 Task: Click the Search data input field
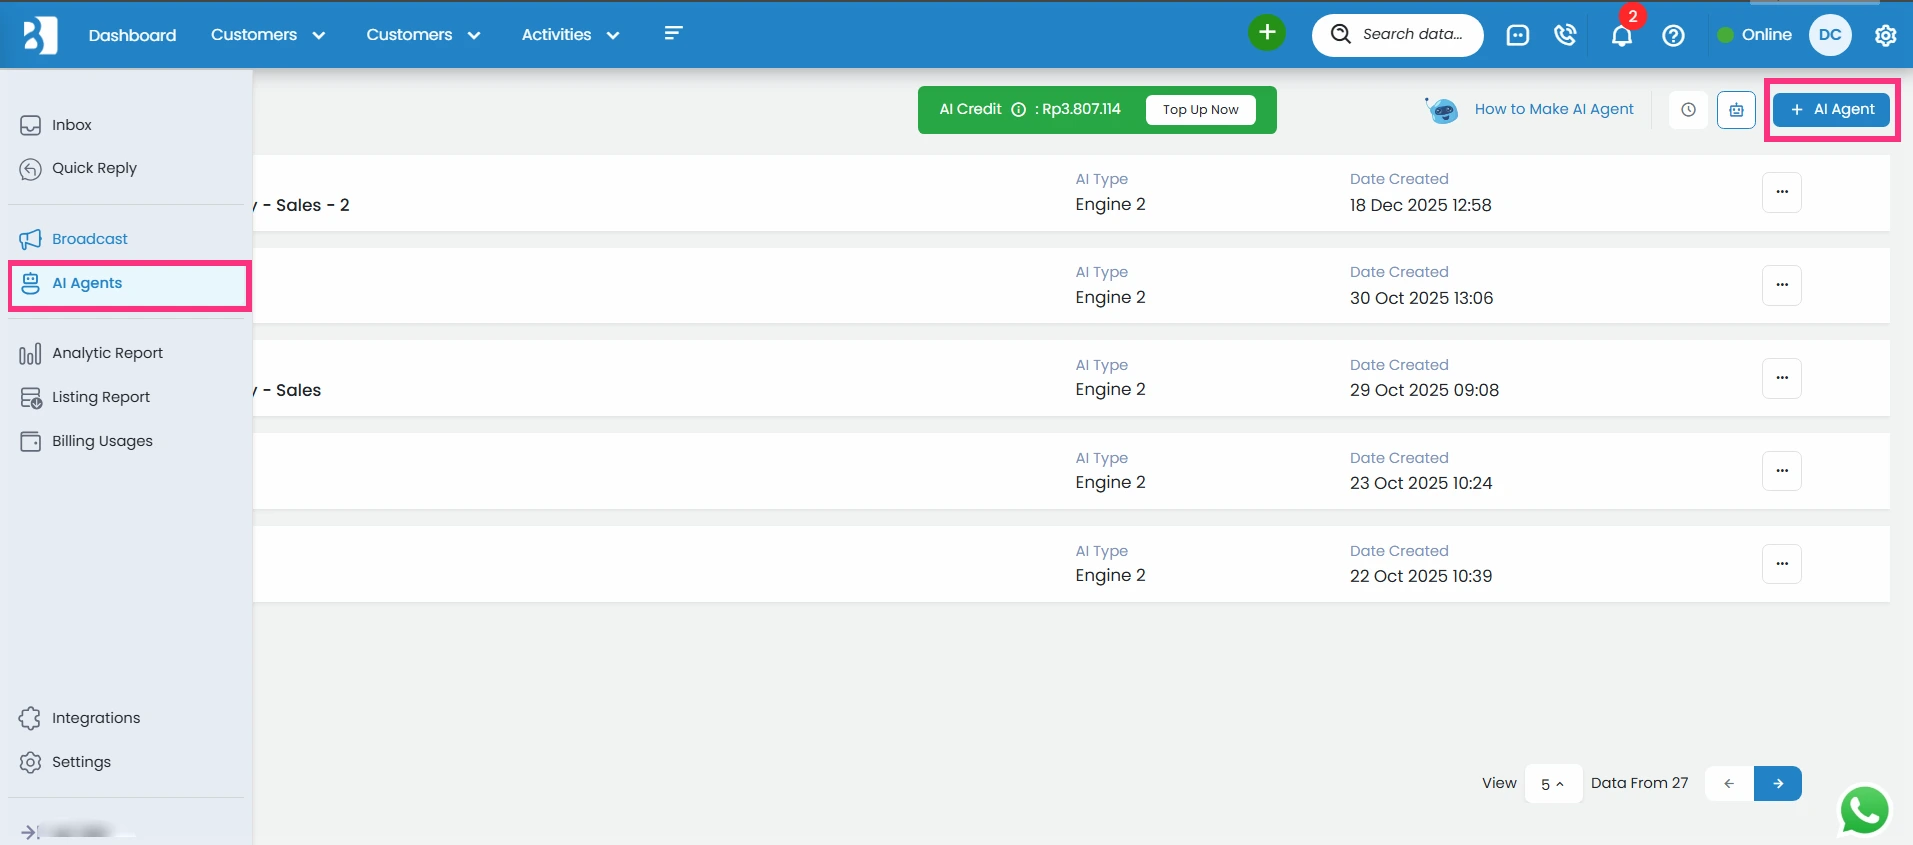point(1411,35)
